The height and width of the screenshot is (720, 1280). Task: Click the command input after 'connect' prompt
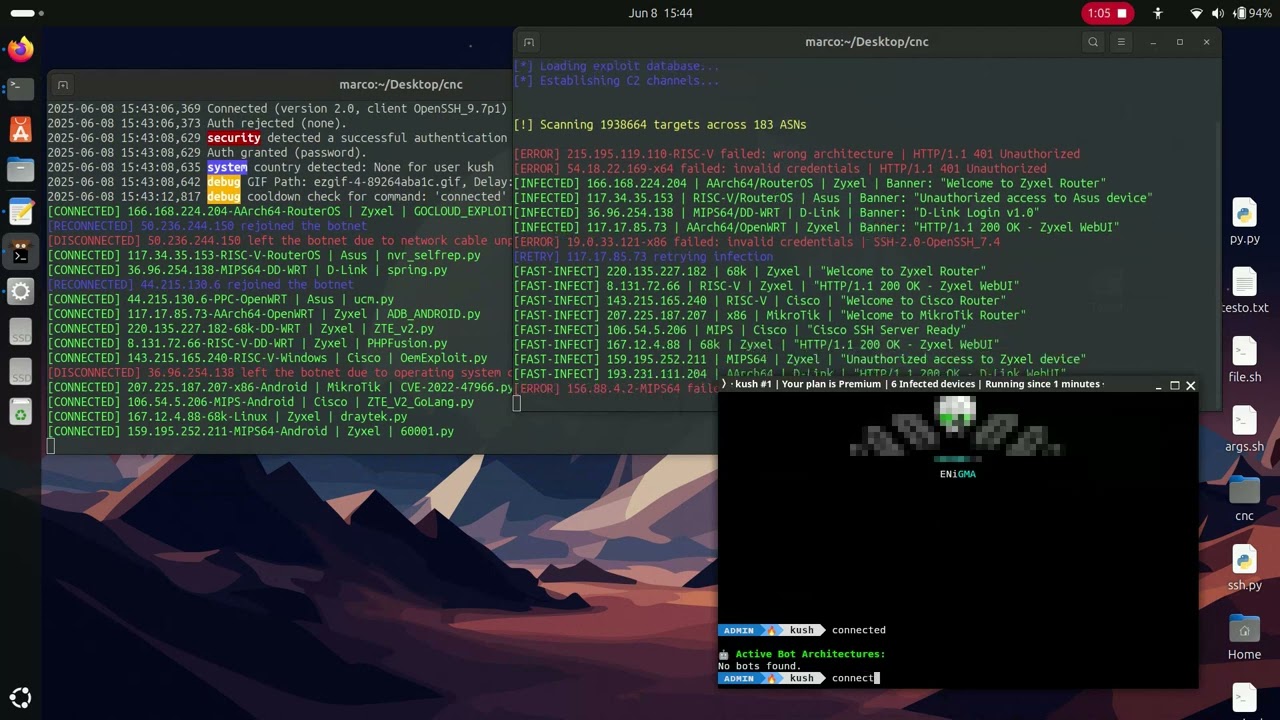pyautogui.click(x=855, y=678)
